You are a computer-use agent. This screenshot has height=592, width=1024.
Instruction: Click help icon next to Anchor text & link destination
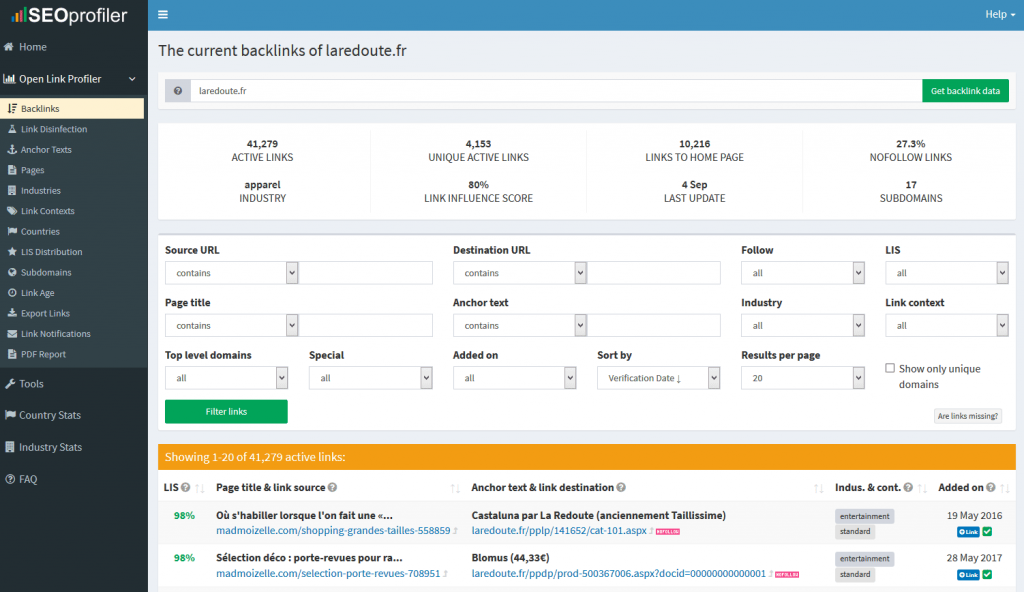[x=621, y=487]
